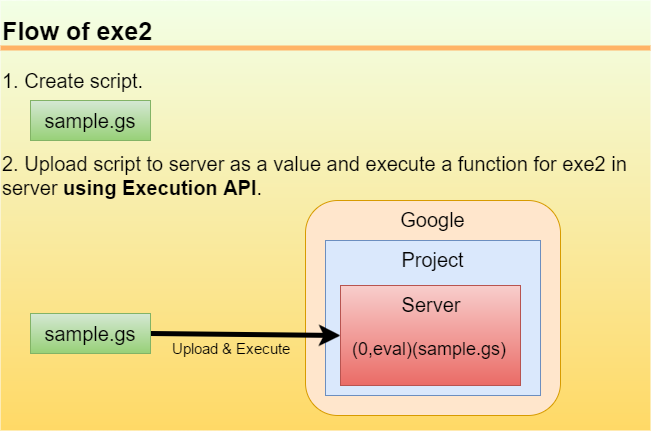The height and width of the screenshot is (431, 651).
Task: Click the 'Google' container label
Action: (x=432, y=220)
